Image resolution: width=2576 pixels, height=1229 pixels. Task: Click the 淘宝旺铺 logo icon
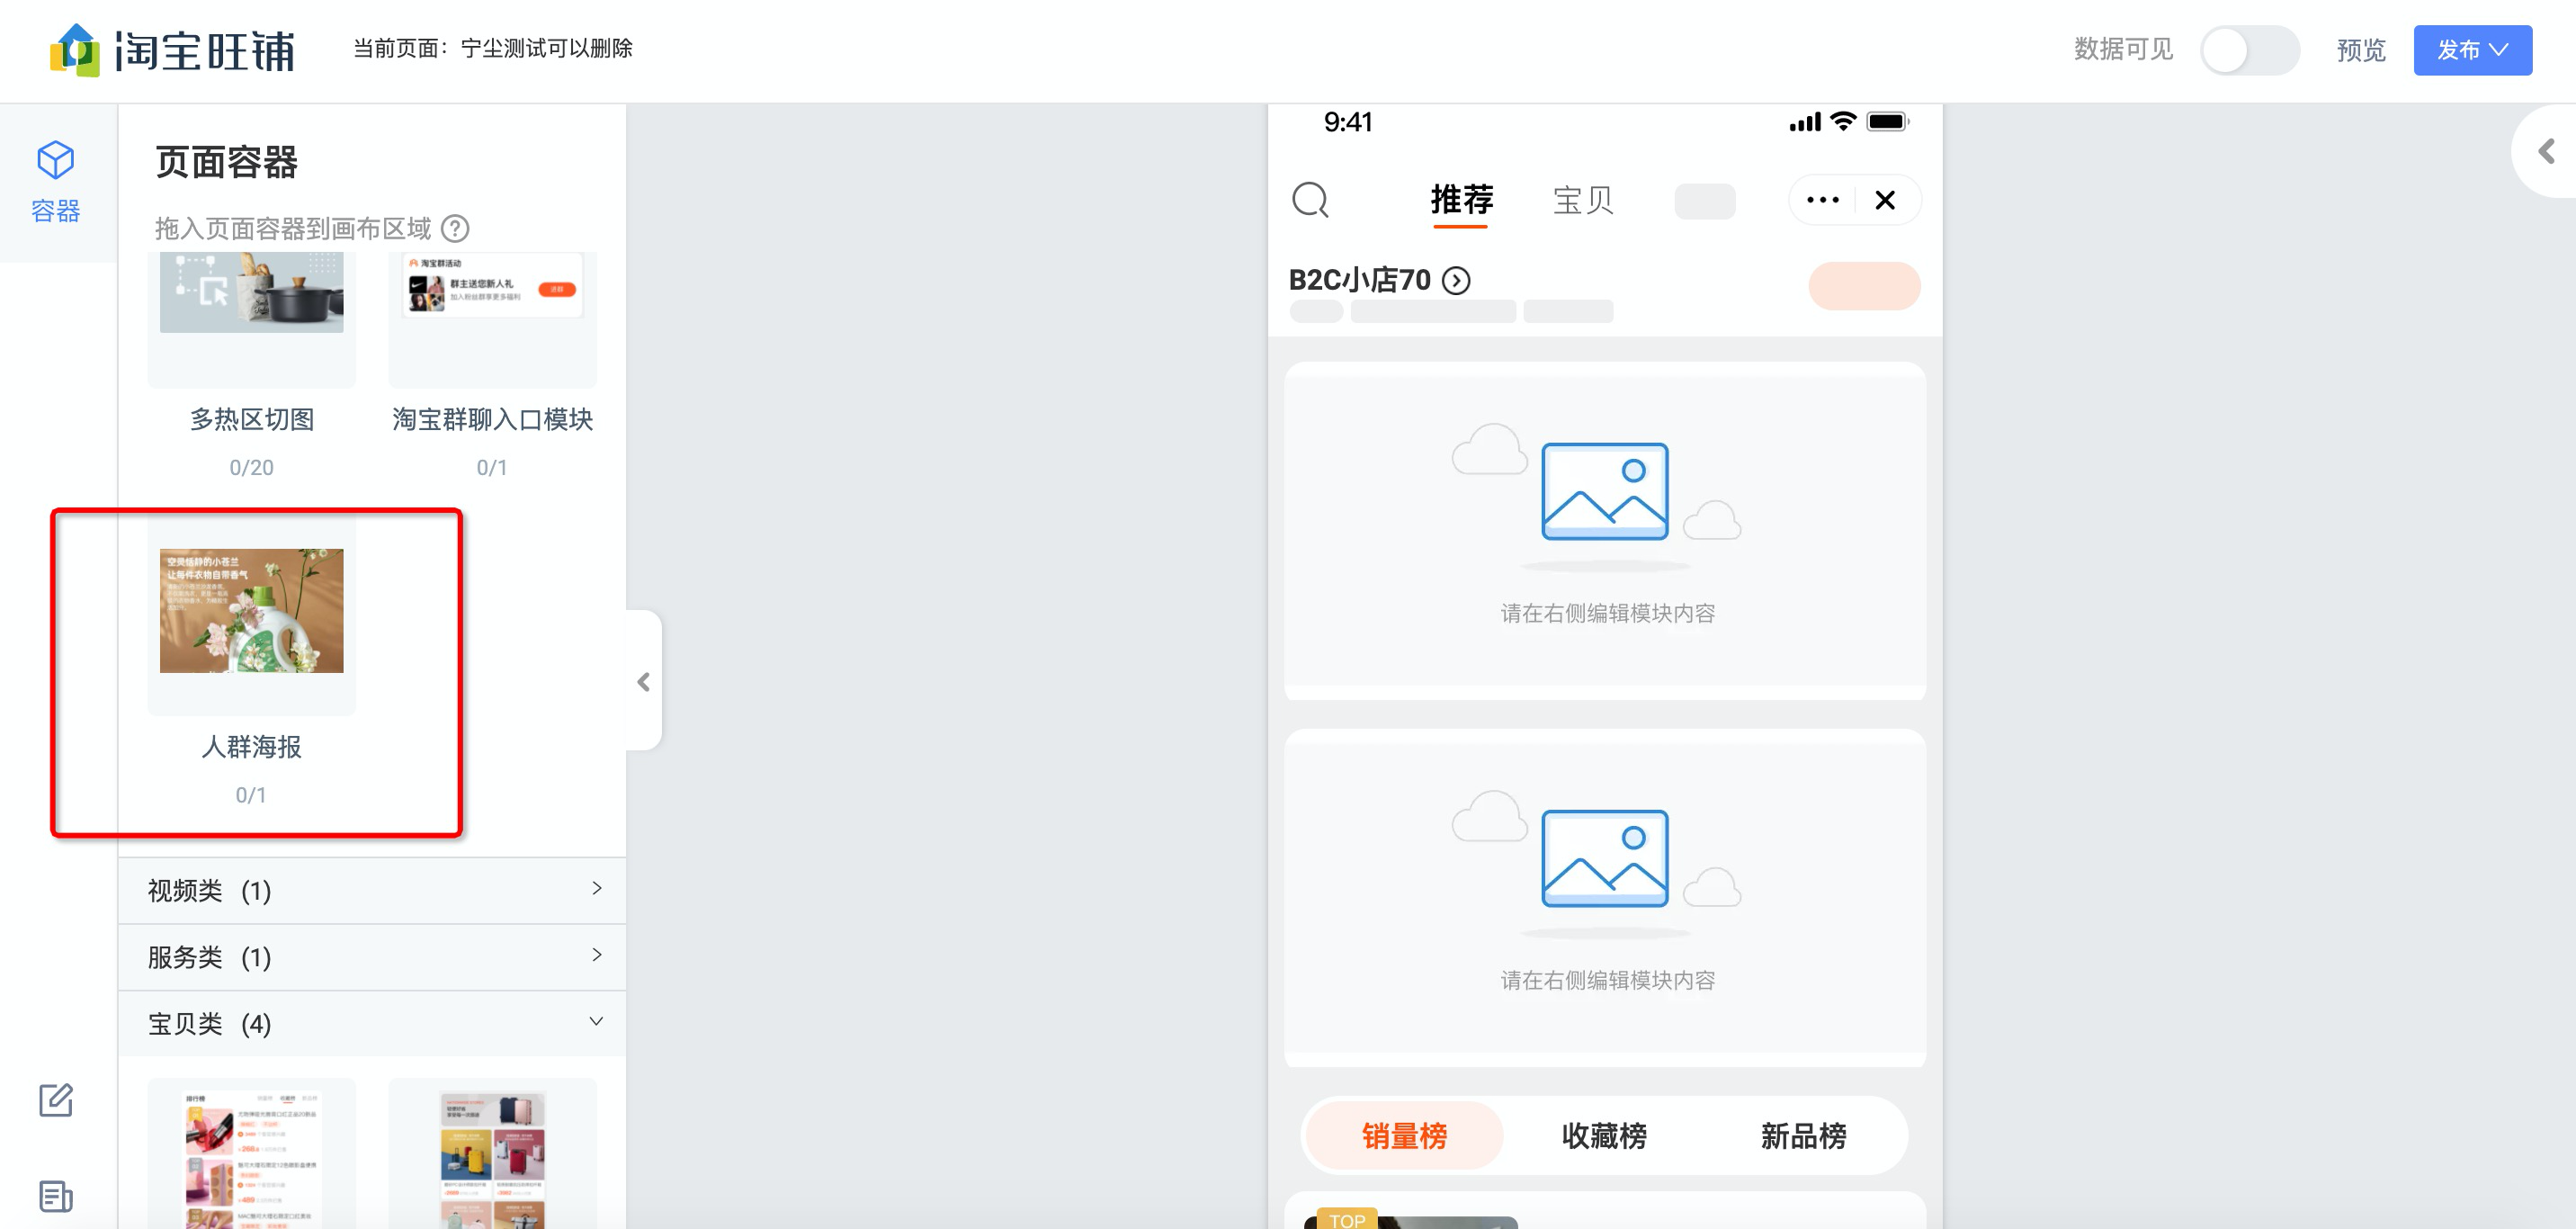click(75, 50)
